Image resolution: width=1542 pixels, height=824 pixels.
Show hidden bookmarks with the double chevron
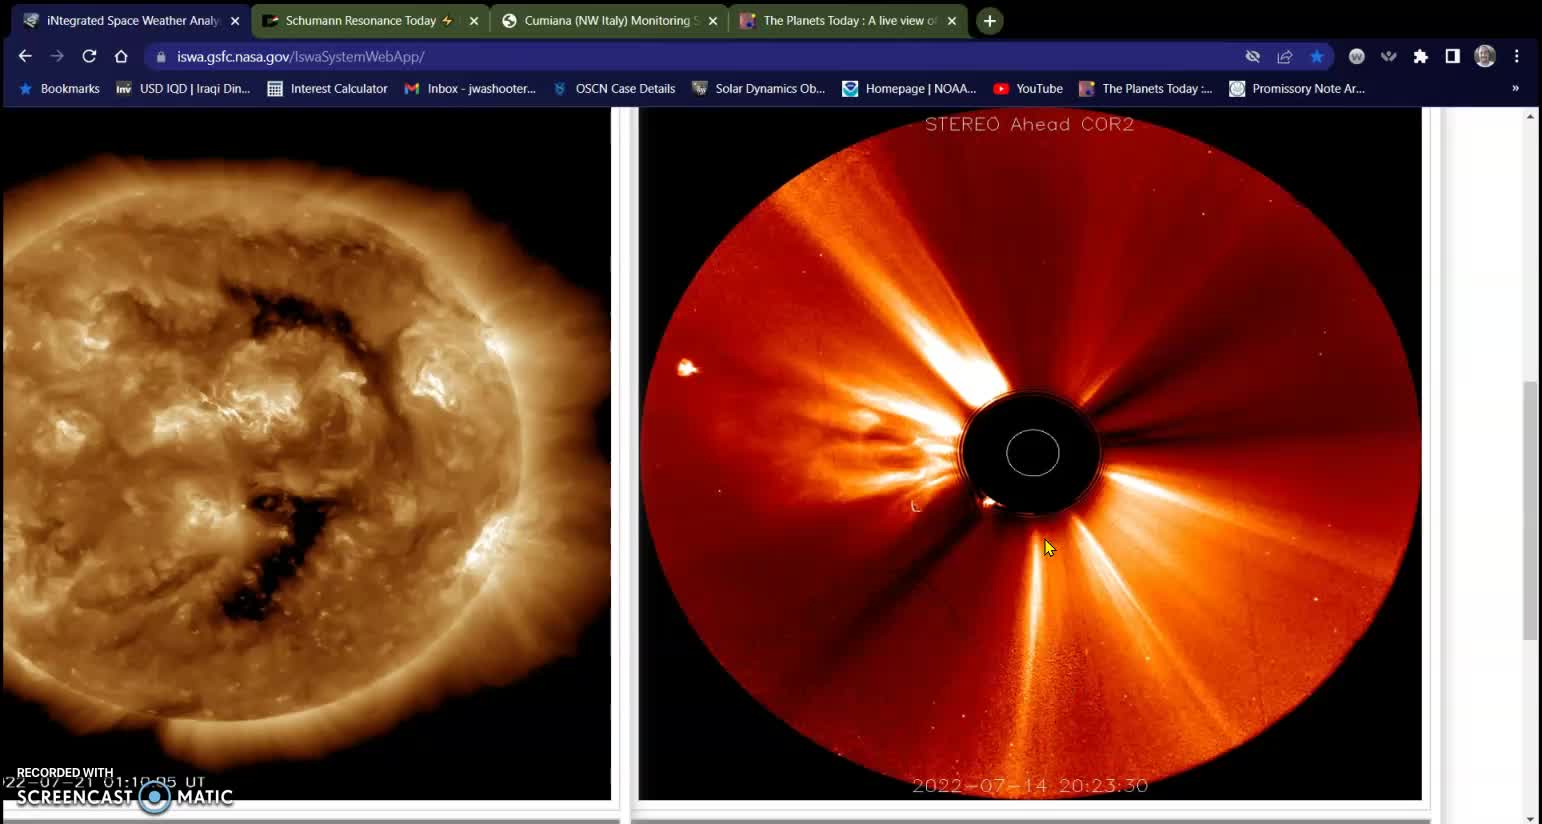tap(1515, 89)
